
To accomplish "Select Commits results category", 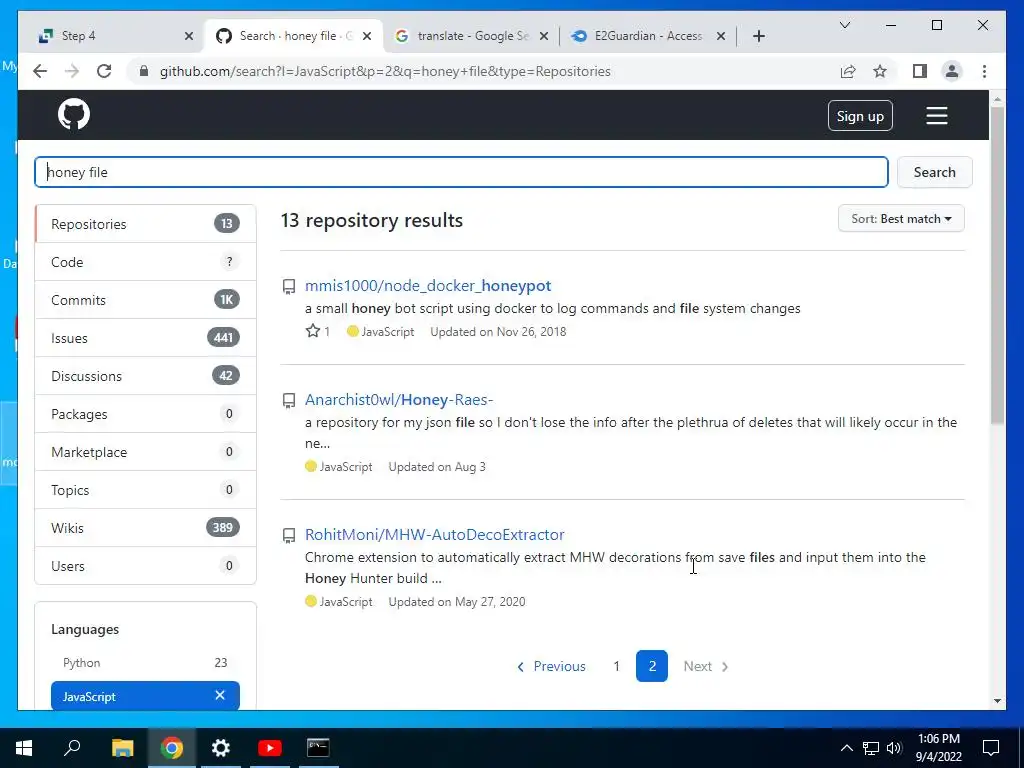I will pyautogui.click(x=145, y=300).
